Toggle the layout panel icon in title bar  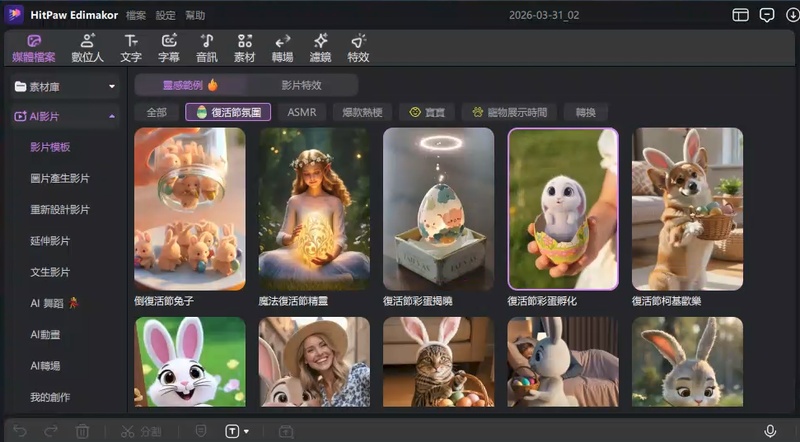click(x=740, y=15)
